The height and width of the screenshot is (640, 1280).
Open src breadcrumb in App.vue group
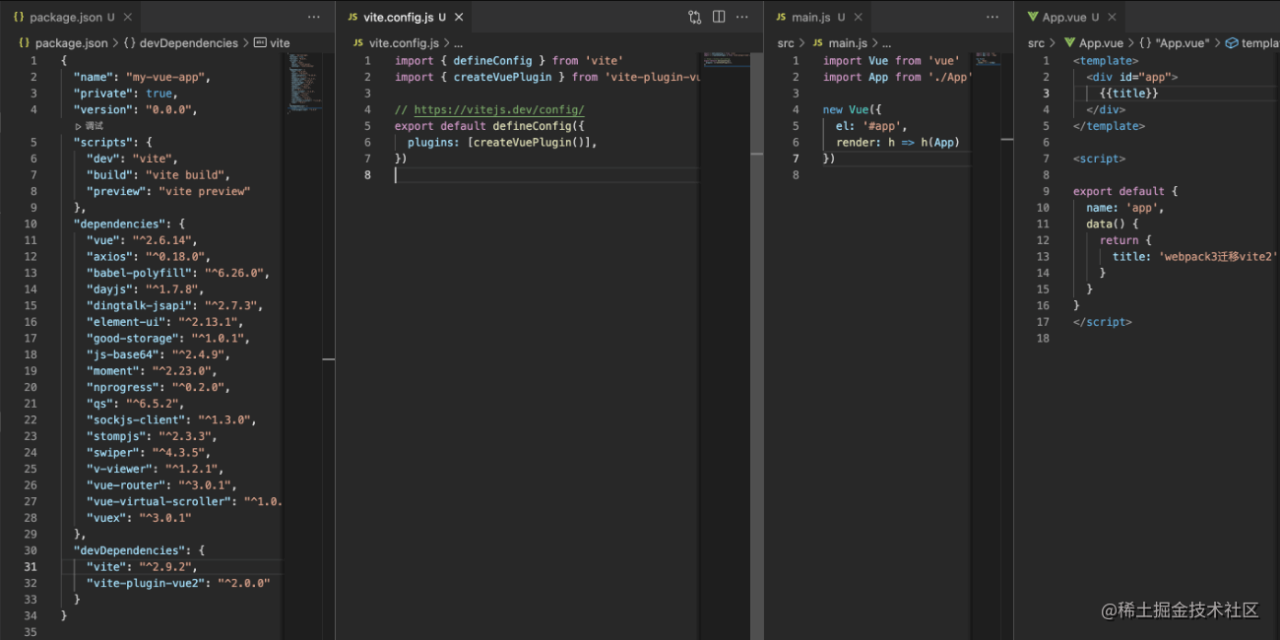1036,43
